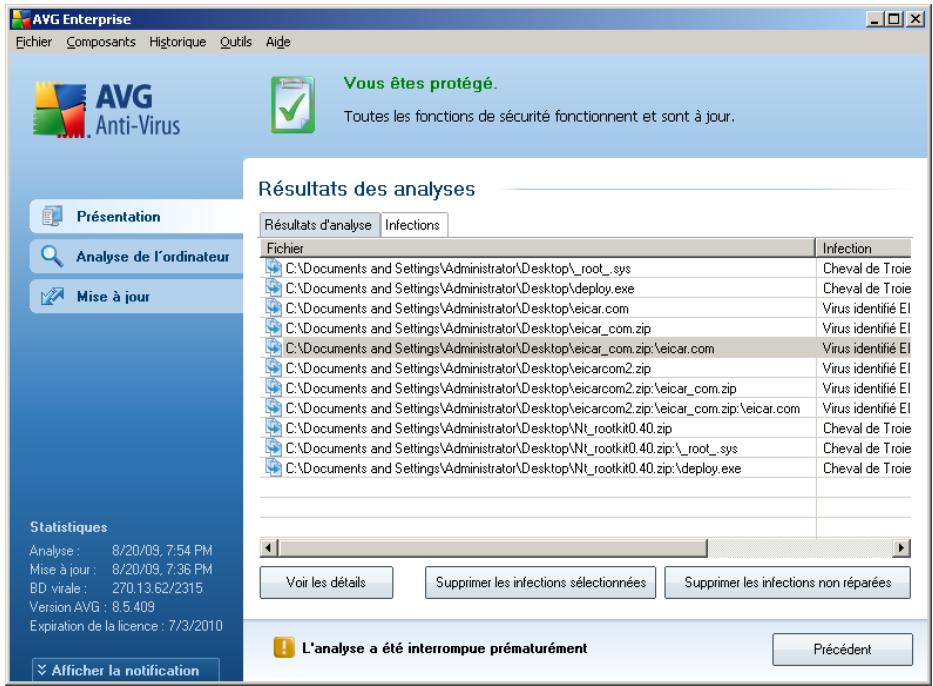This screenshot has height=686, width=933.
Task: Click the yellow warning icon near interrupted message
Action: tap(284, 647)
